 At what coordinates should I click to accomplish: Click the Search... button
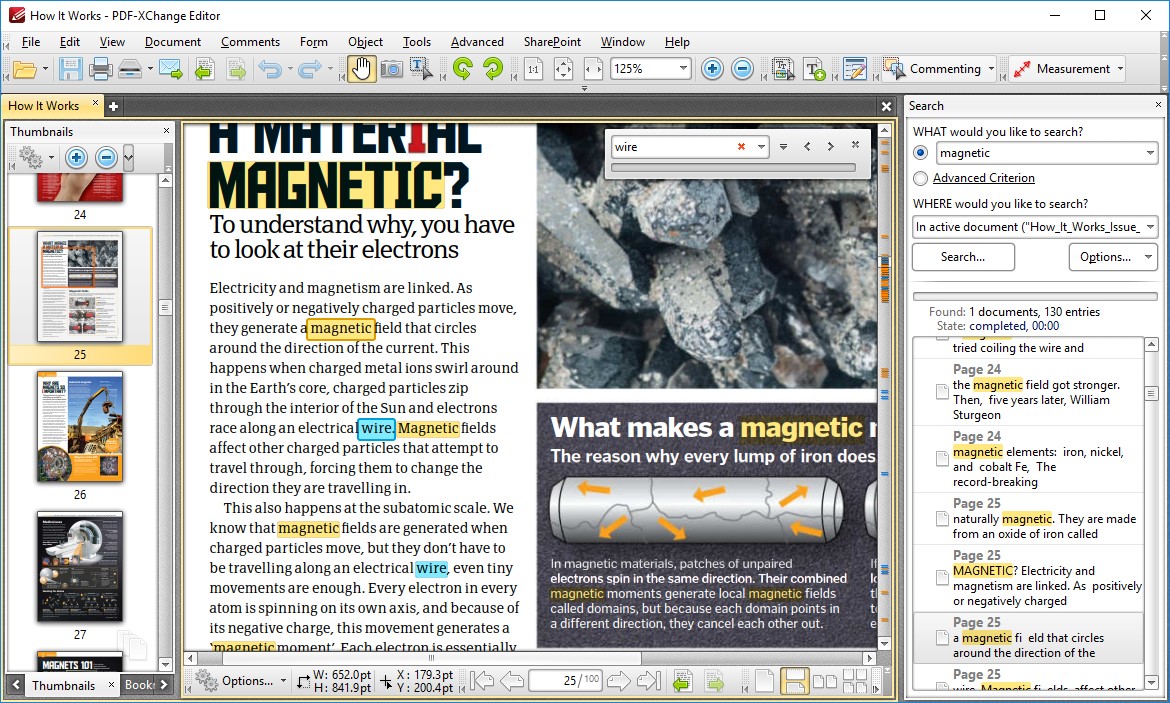click(963, 257)
